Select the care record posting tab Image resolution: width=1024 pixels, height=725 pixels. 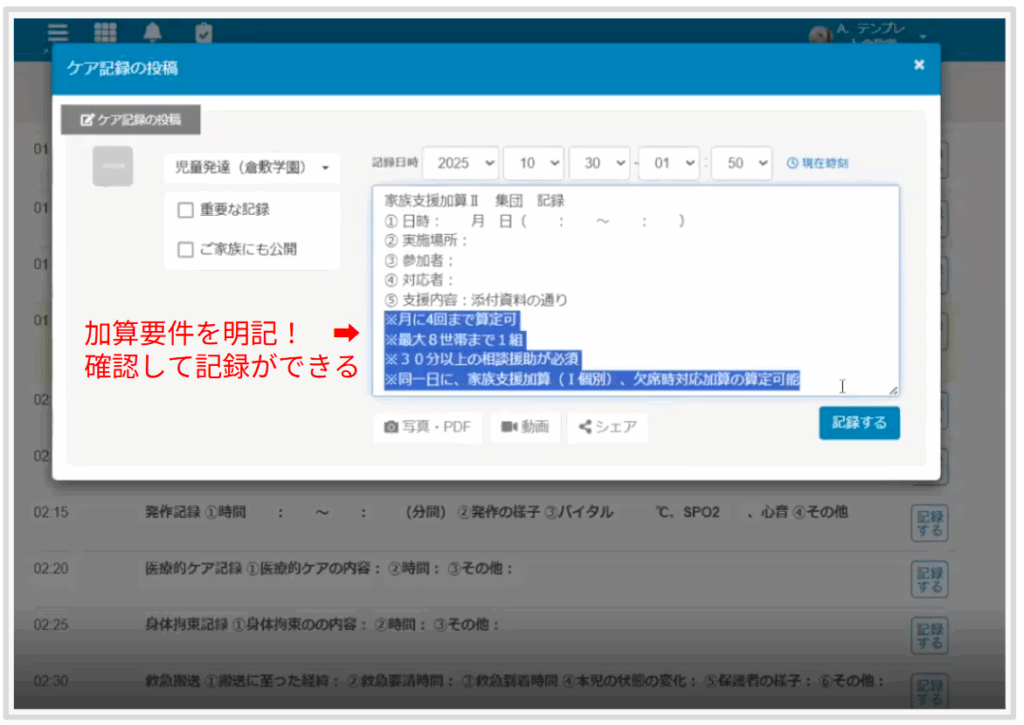[130, 120]
